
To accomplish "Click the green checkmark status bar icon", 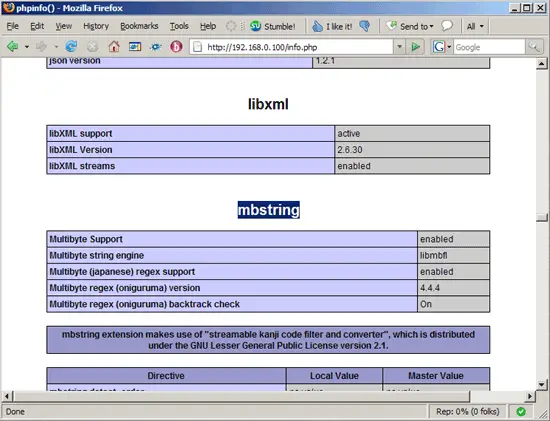I will (521, 411).
